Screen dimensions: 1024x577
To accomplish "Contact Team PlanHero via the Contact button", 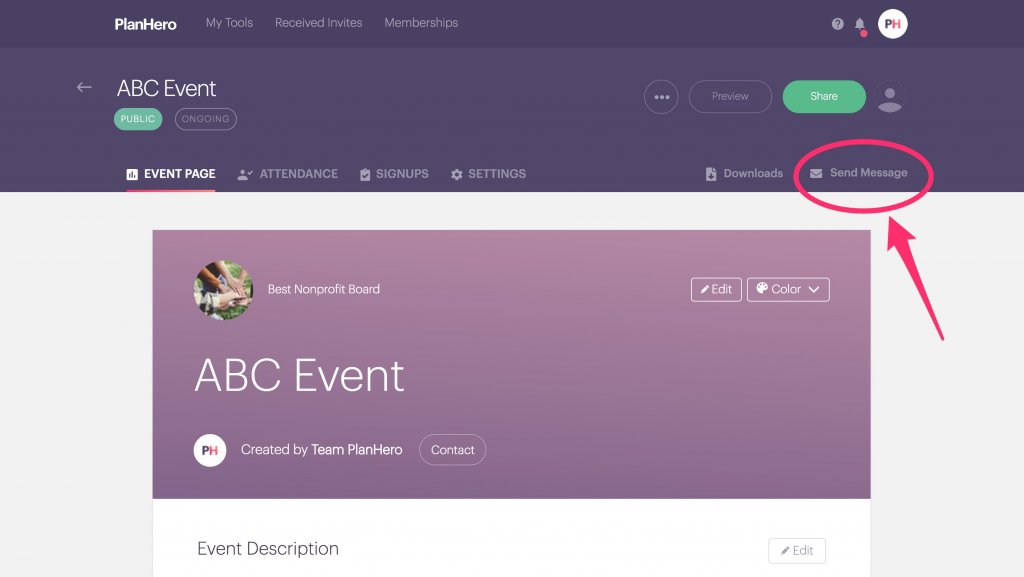I will click(x=452, y=449).
